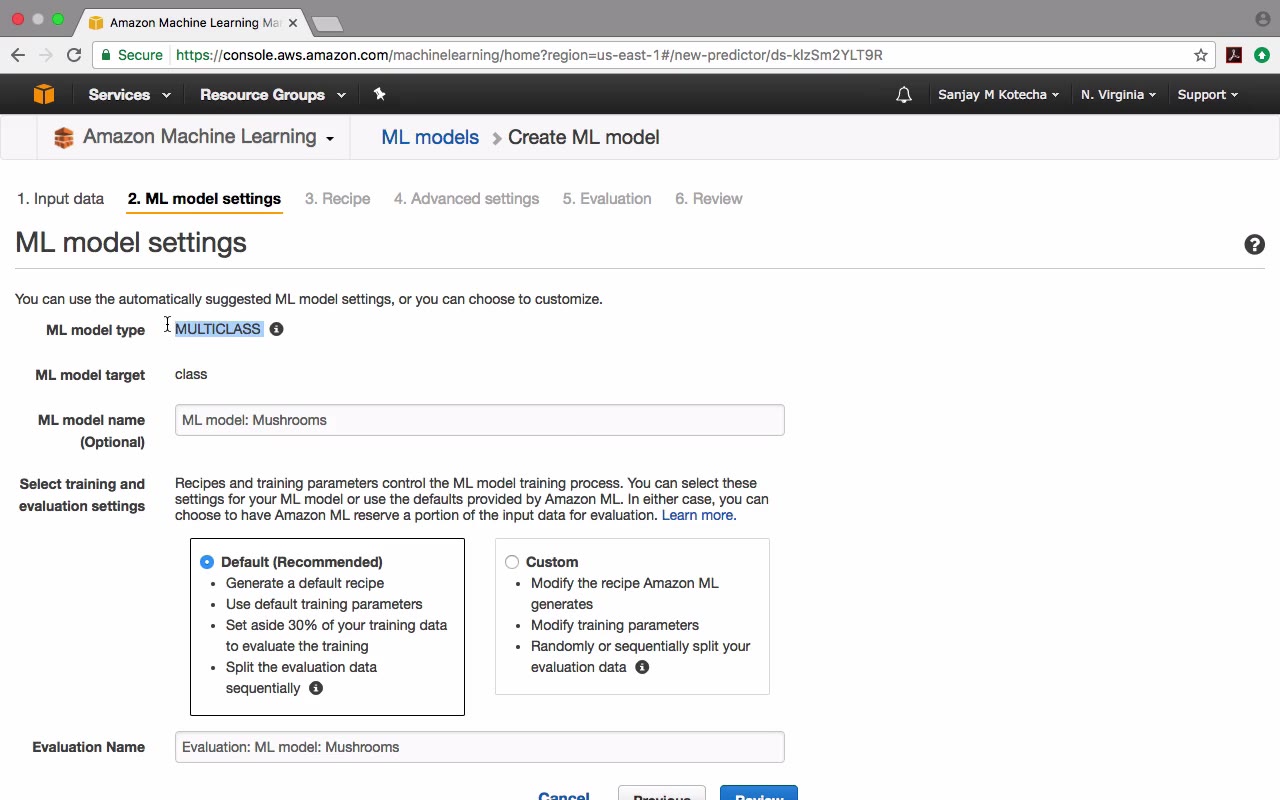1280x800 pixels.
Task: Click the help question mark icon
Action: tap(1254, 245)
